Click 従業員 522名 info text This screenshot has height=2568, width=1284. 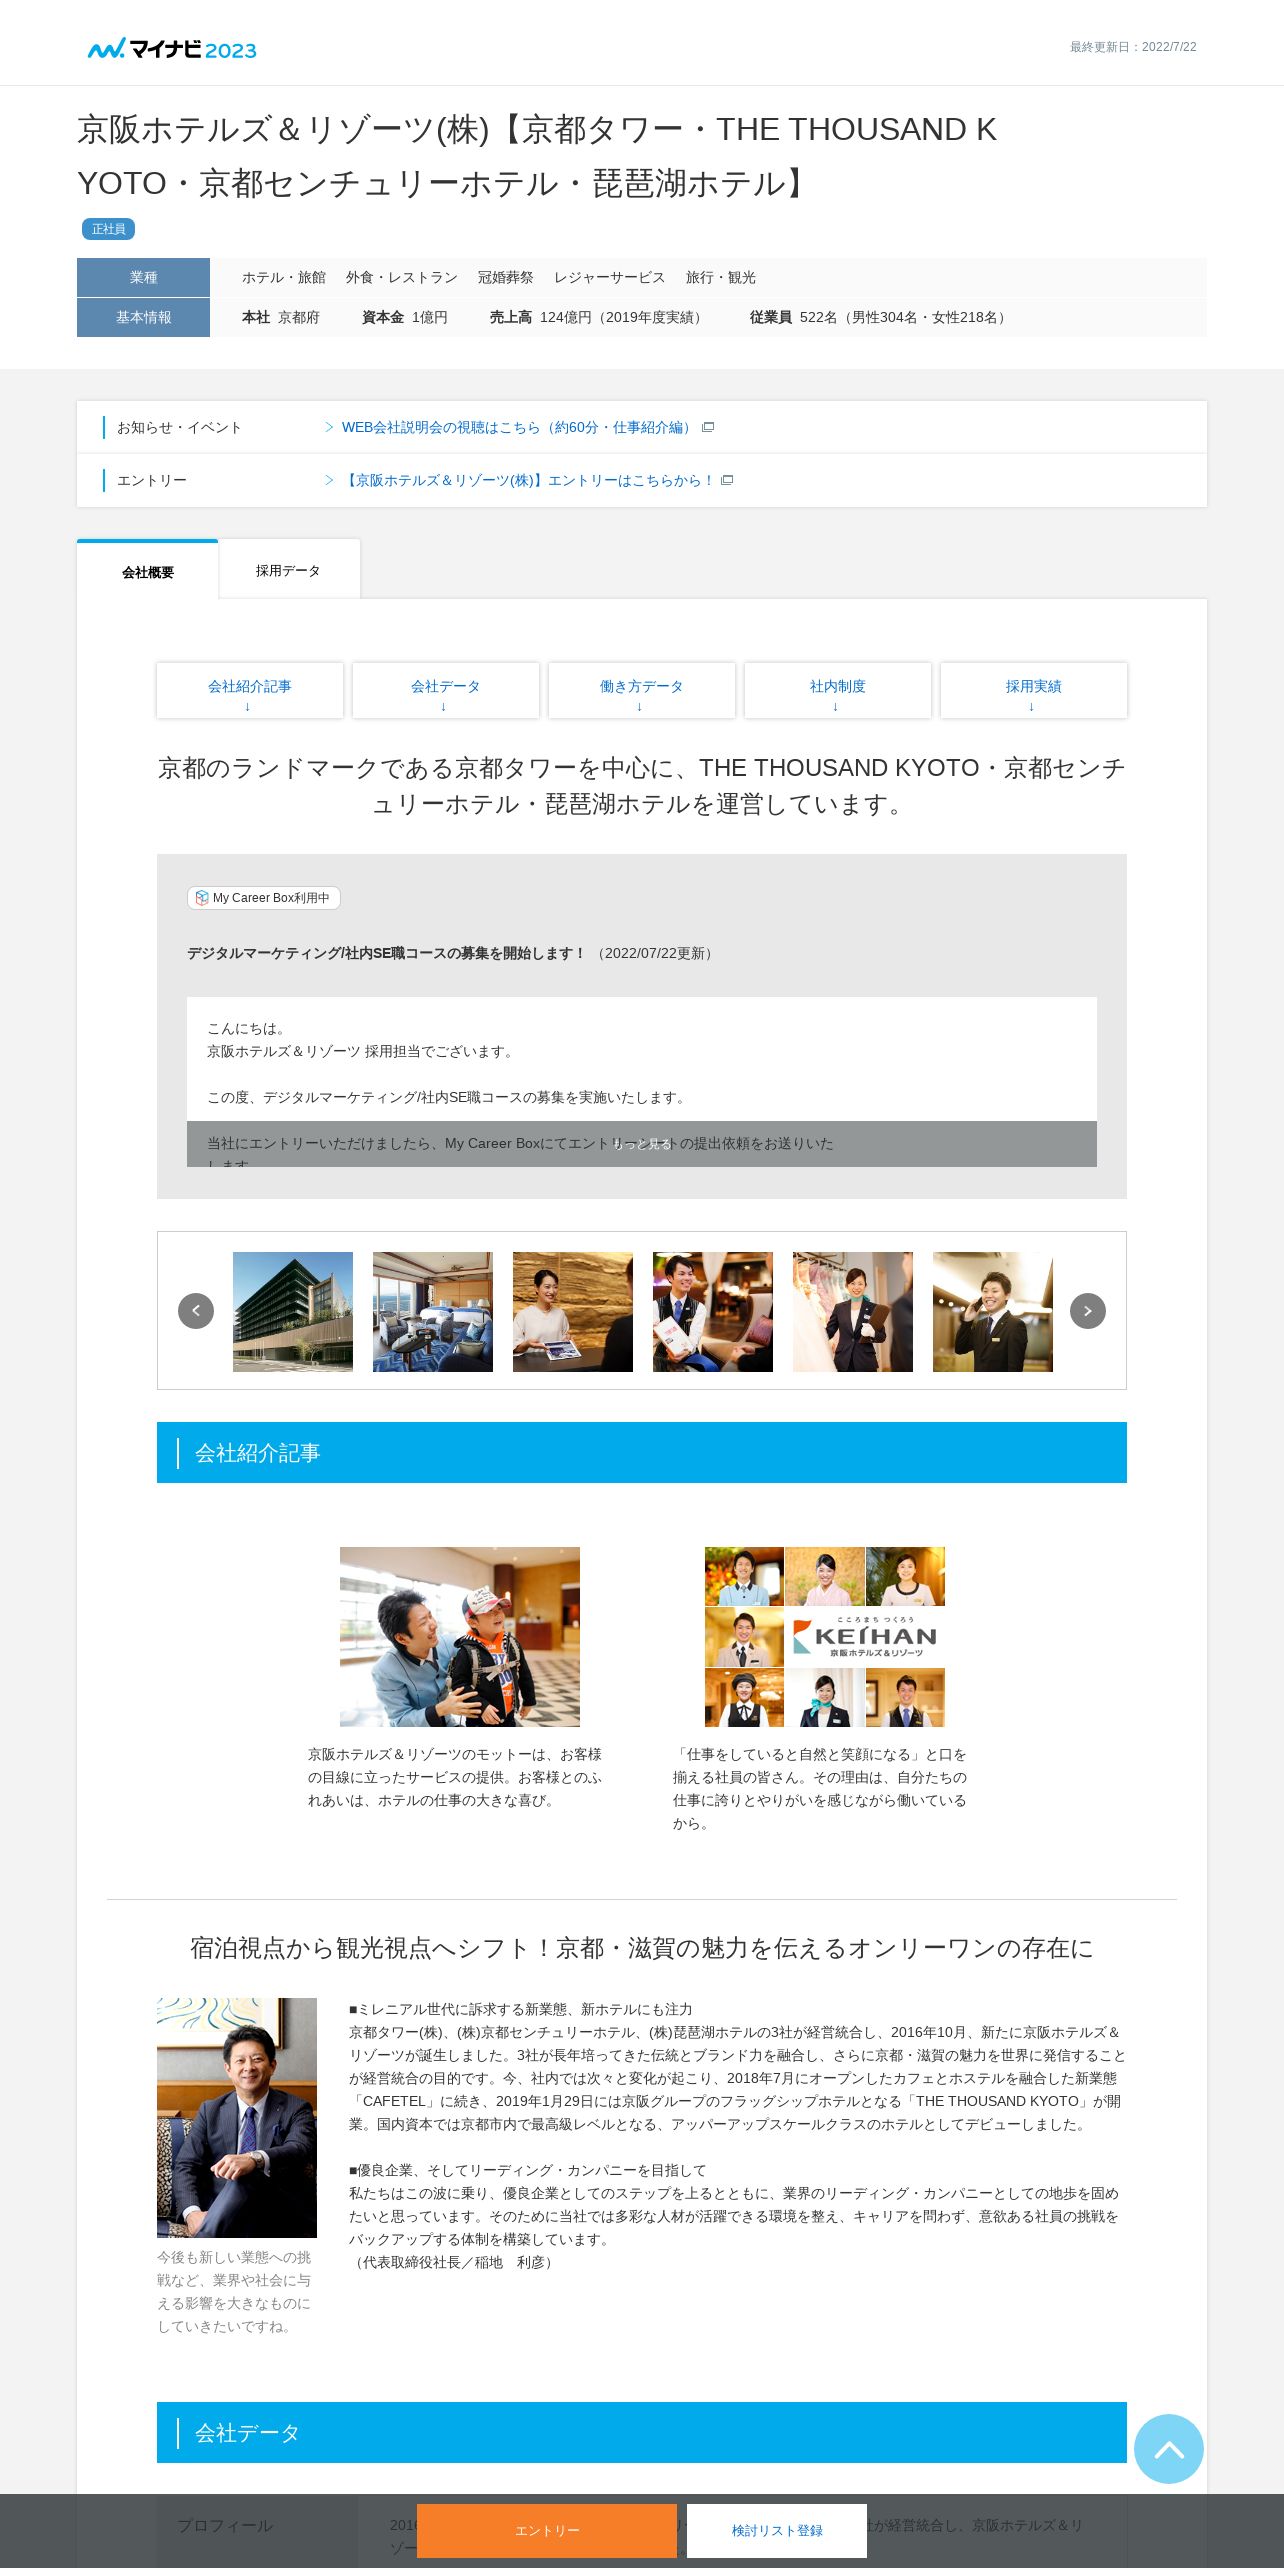[880, 317]
